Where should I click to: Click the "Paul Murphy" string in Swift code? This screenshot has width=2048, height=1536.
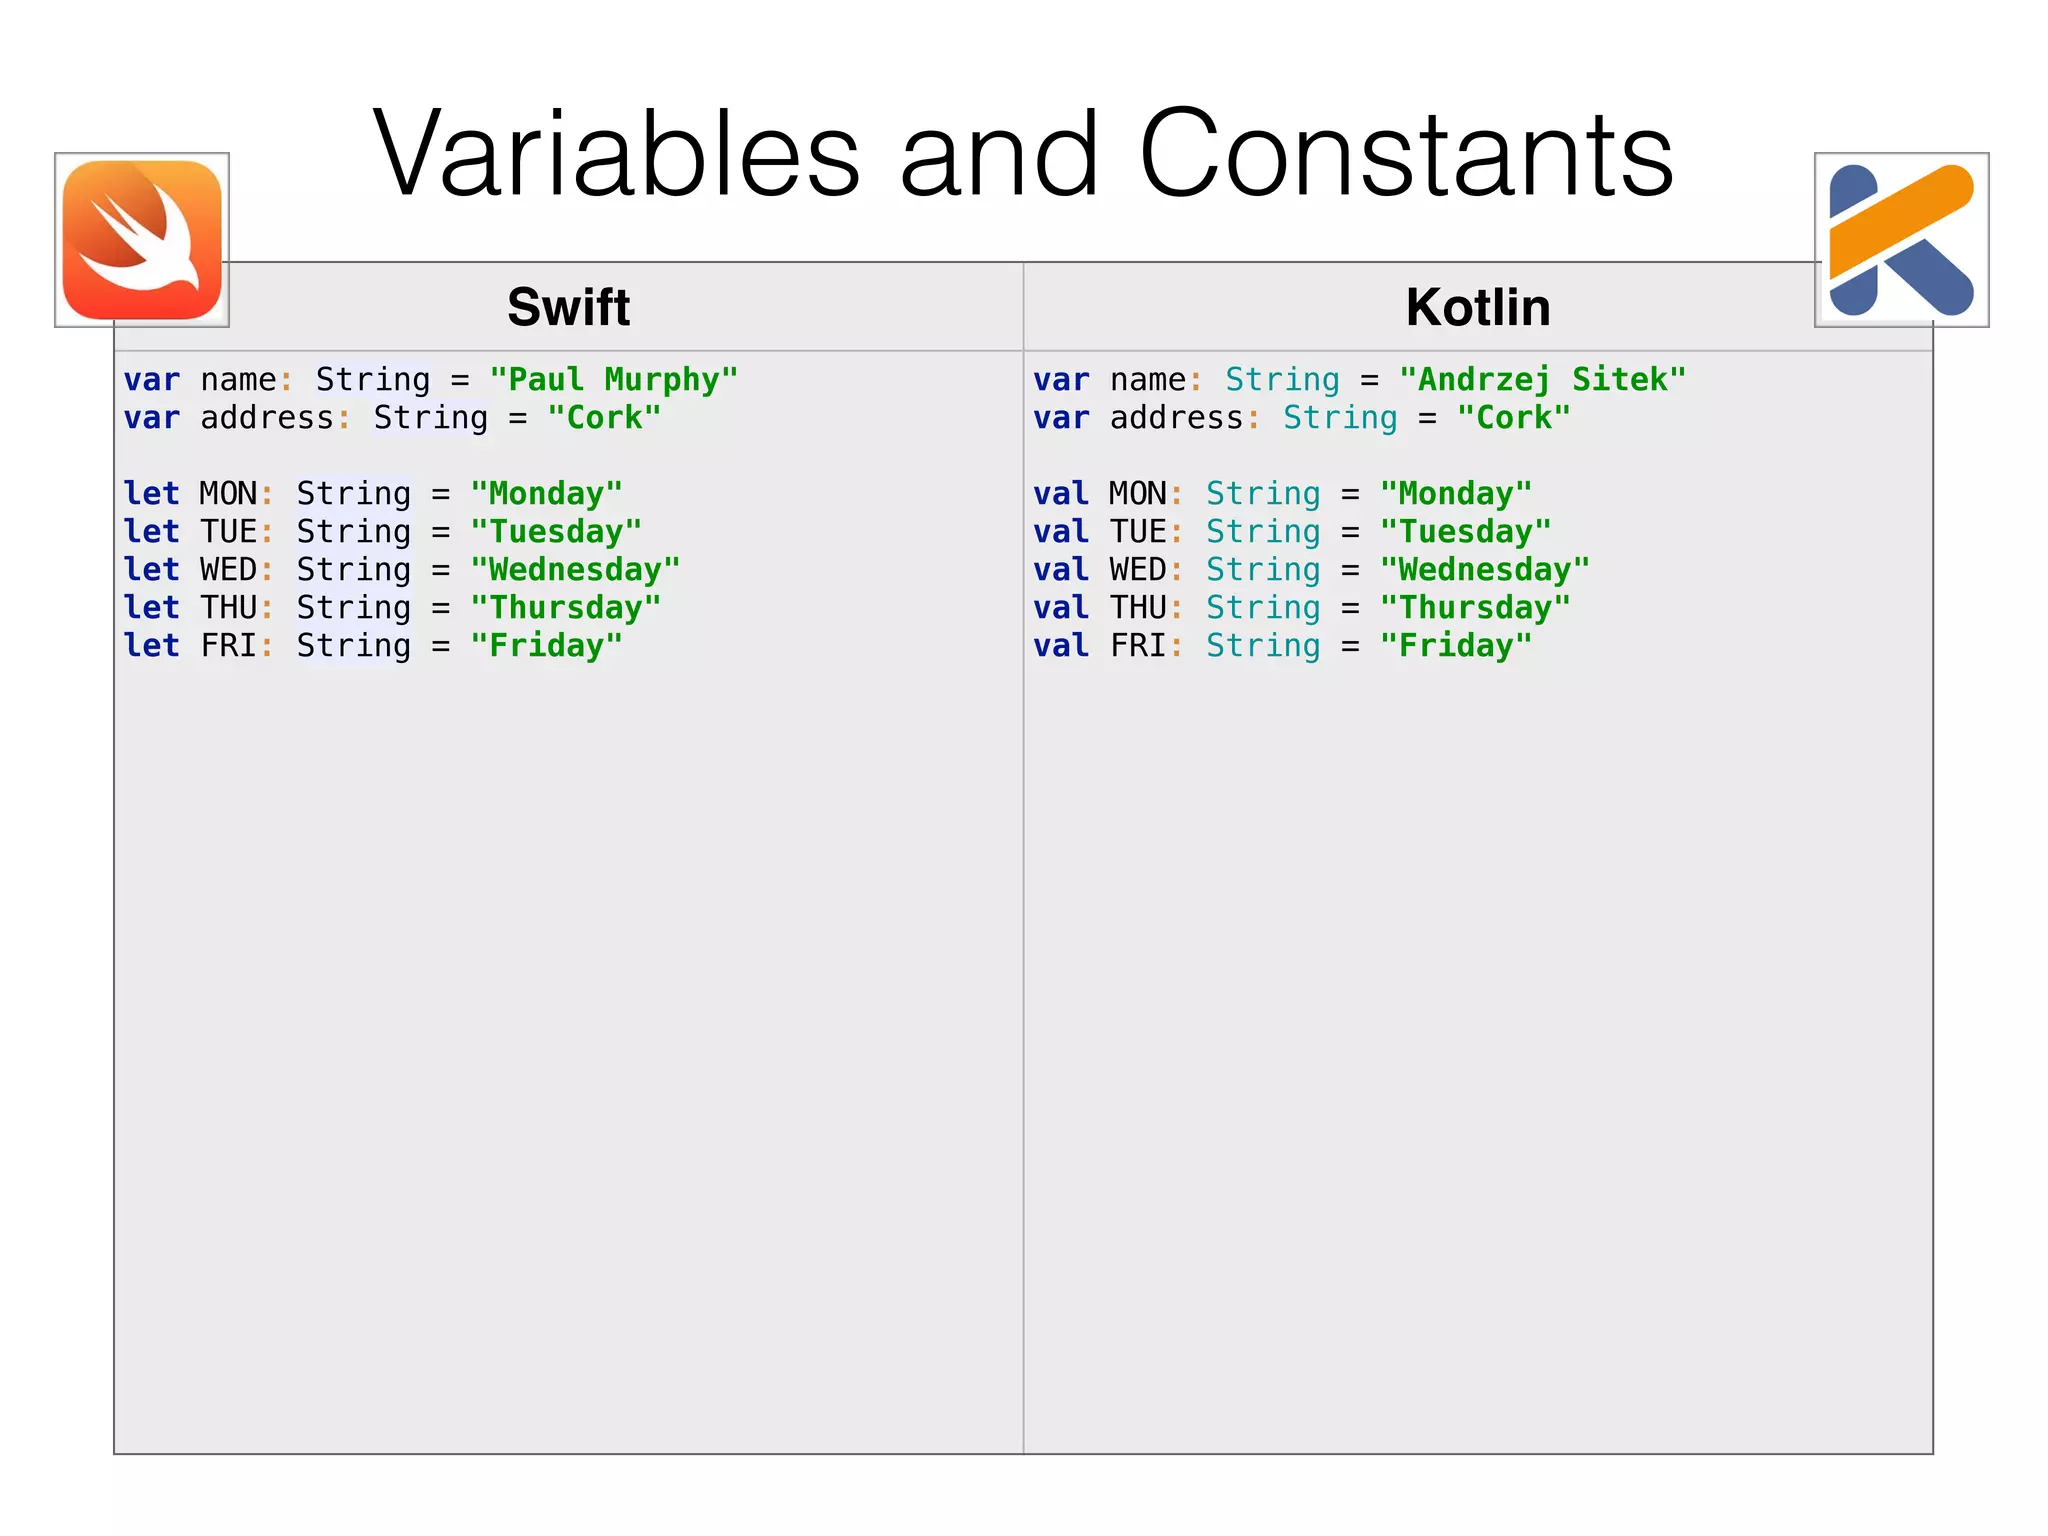pyautogui.click(x=613, y=380)
